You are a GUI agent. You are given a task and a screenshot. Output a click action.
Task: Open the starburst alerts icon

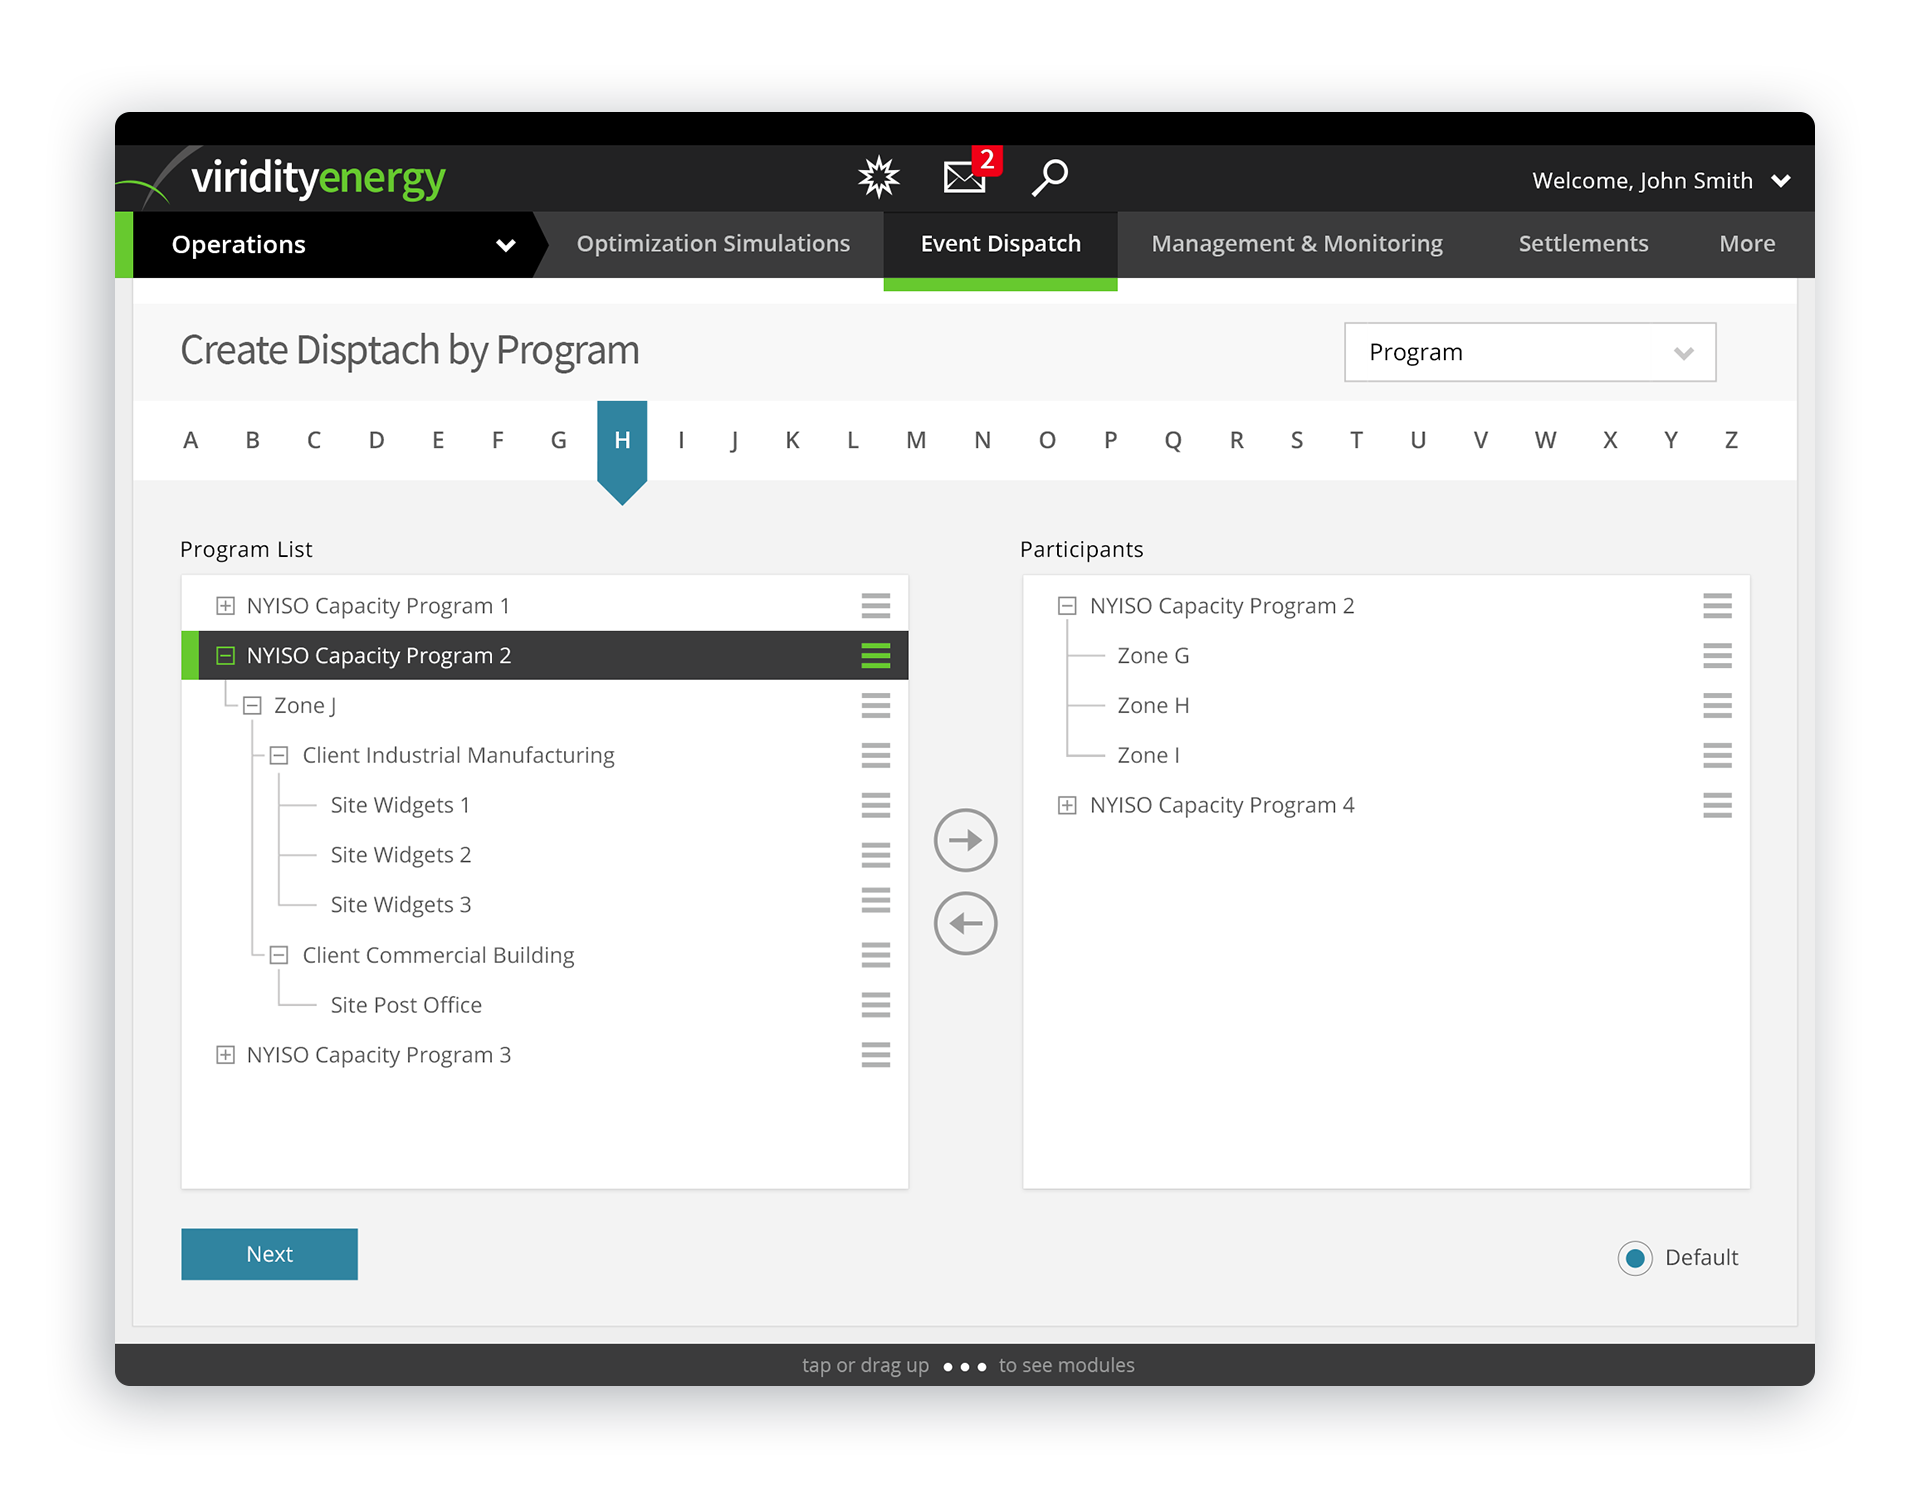(x=878, y=178)
